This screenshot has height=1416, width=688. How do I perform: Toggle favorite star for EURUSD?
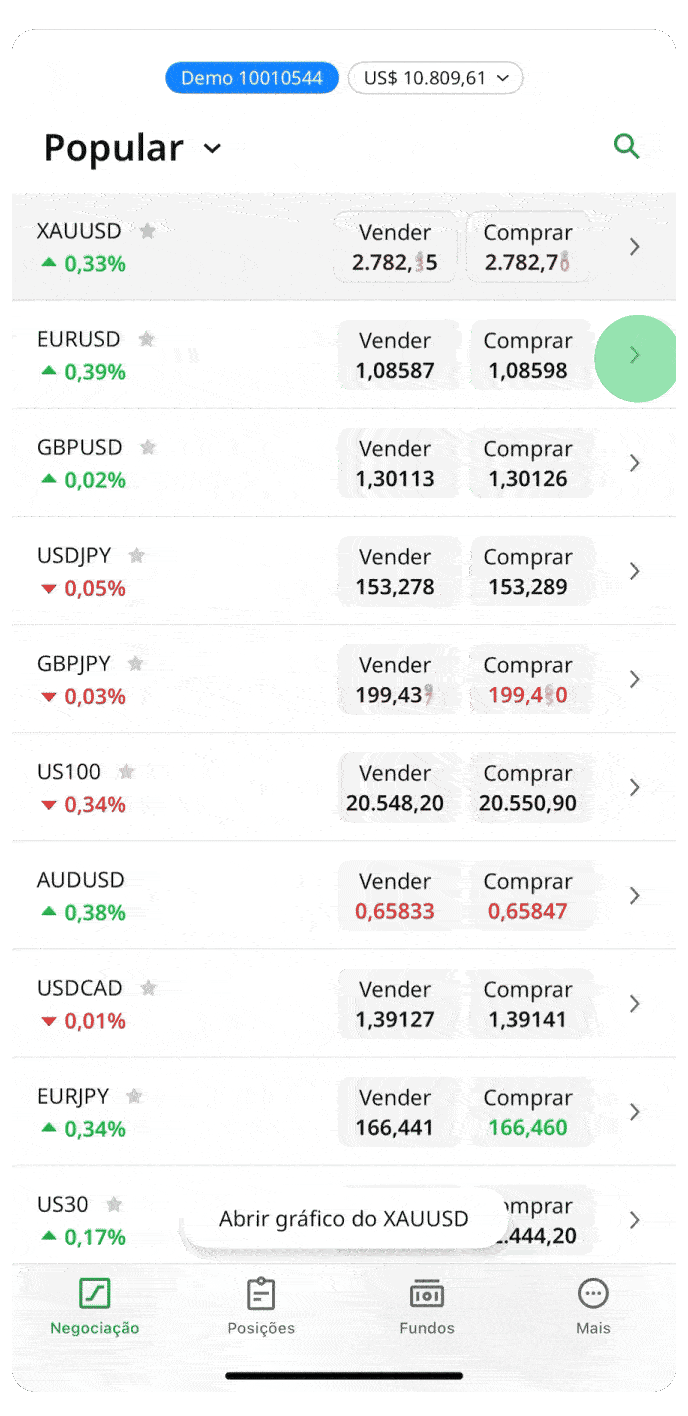coord(147,339)
